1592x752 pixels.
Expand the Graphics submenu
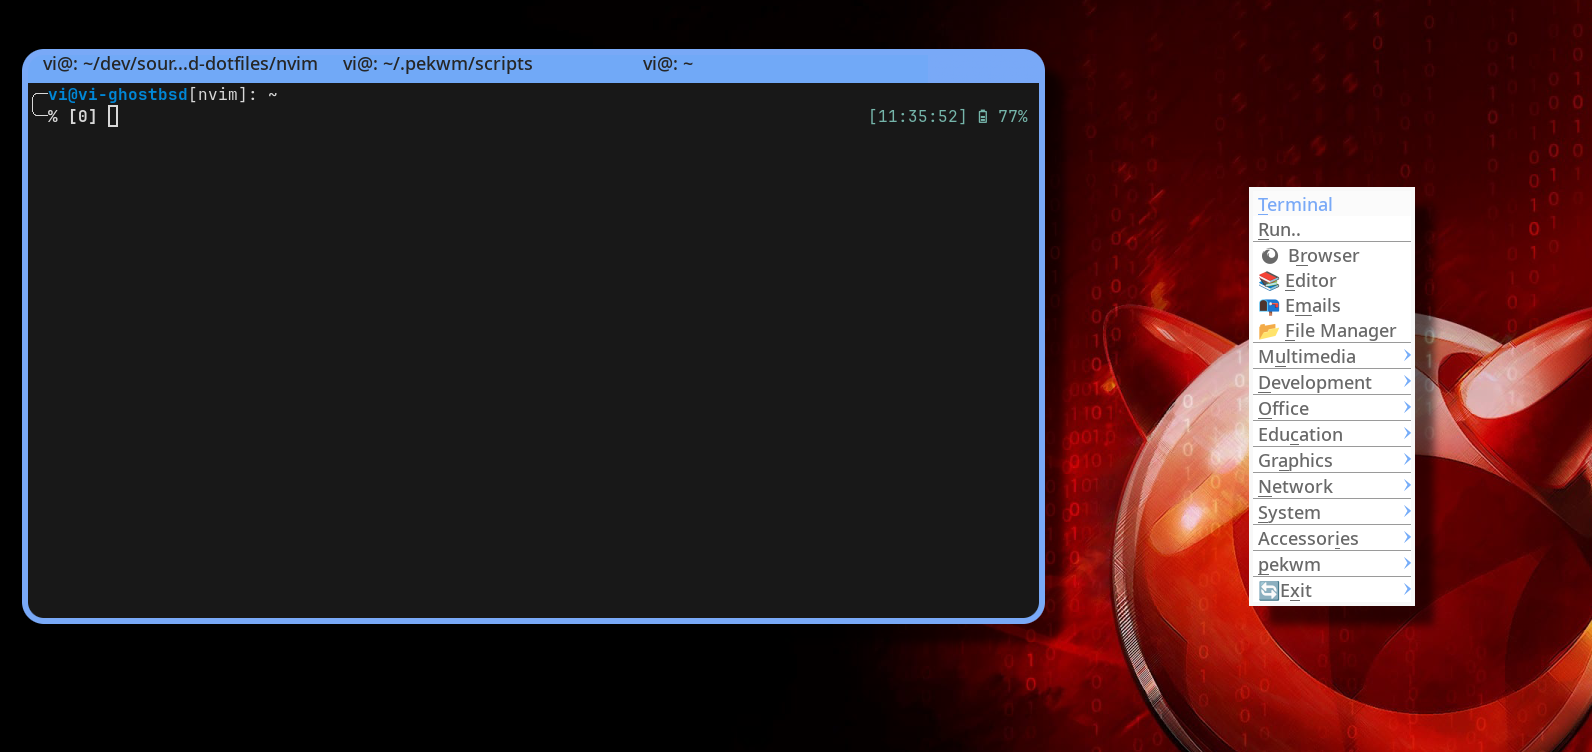pyautogui.click(x=1295, y=461)
